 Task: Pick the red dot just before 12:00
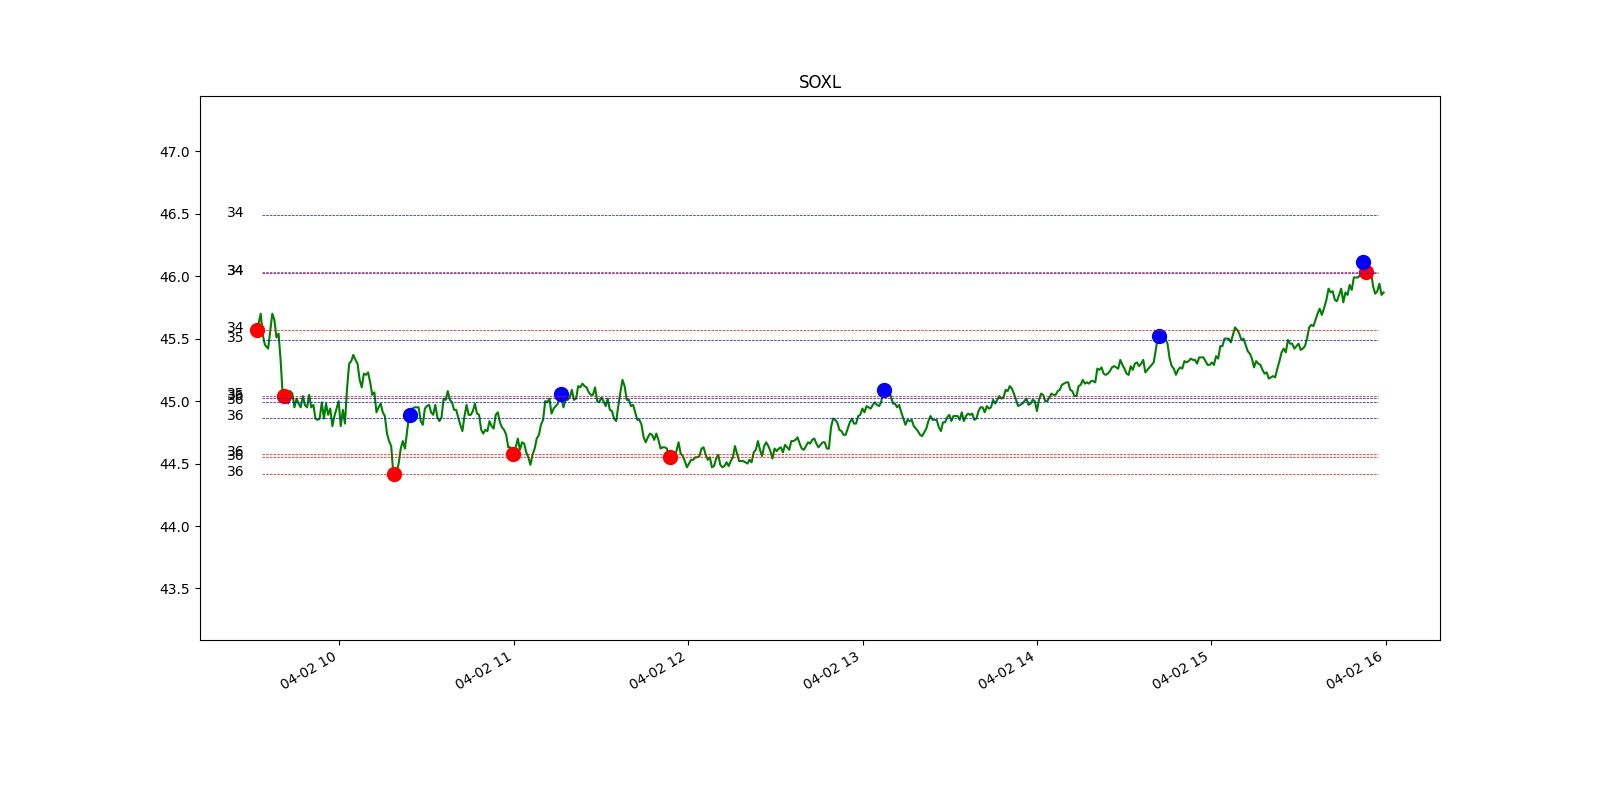click(670, 457)
